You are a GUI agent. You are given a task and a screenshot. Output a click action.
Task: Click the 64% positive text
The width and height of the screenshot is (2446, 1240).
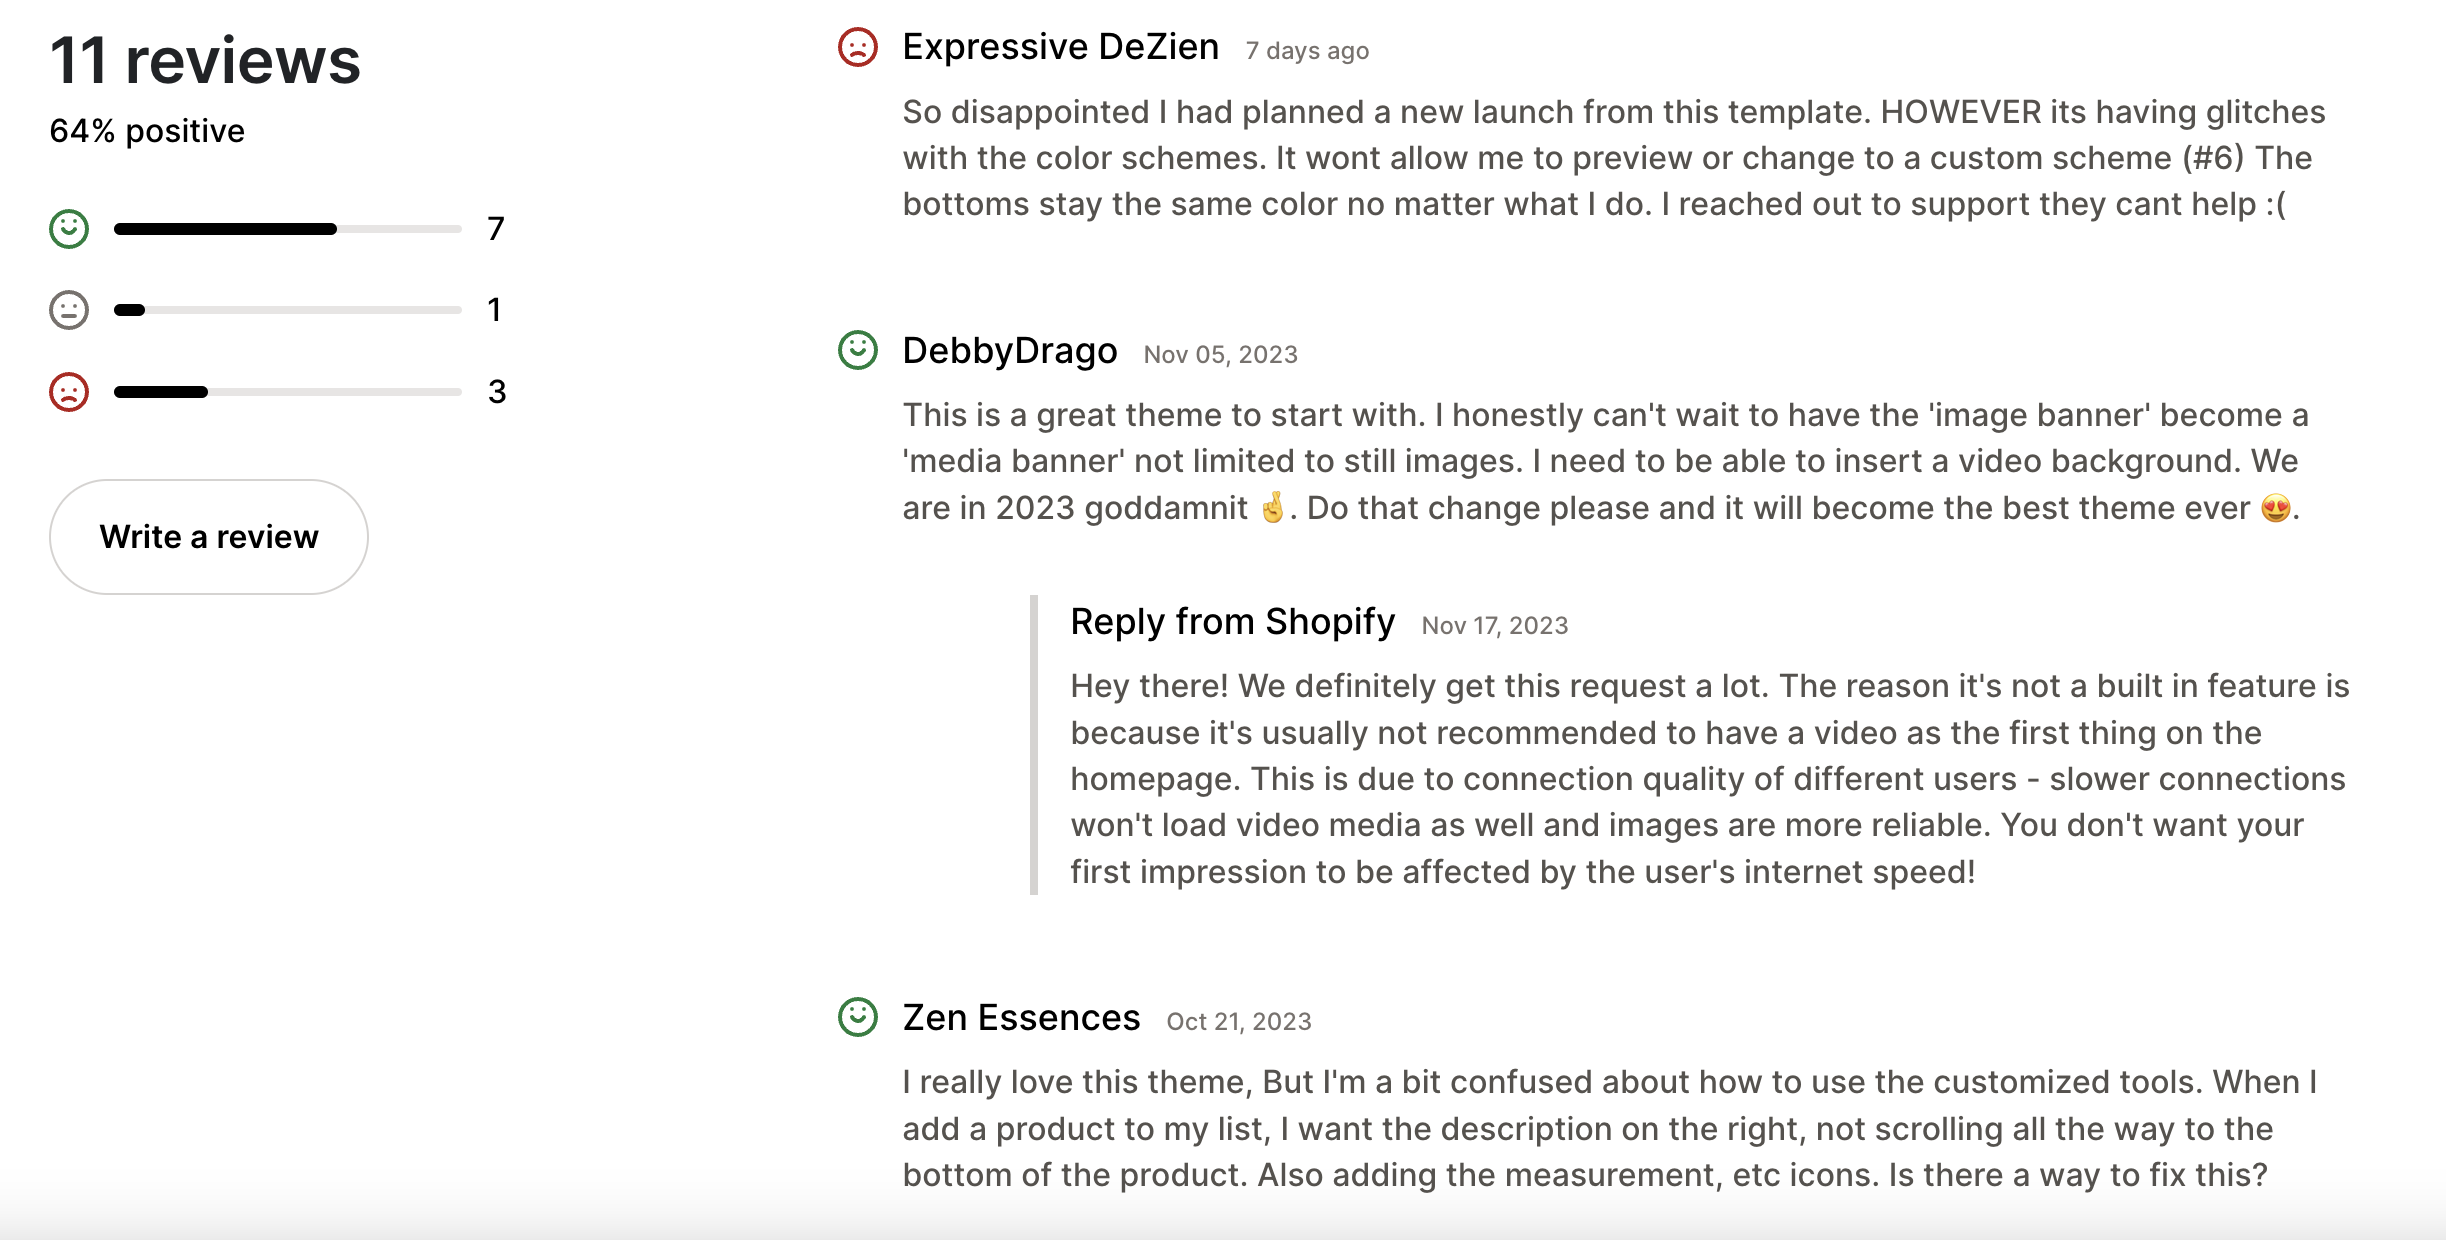pyautogui.click(x=146, y=130)
